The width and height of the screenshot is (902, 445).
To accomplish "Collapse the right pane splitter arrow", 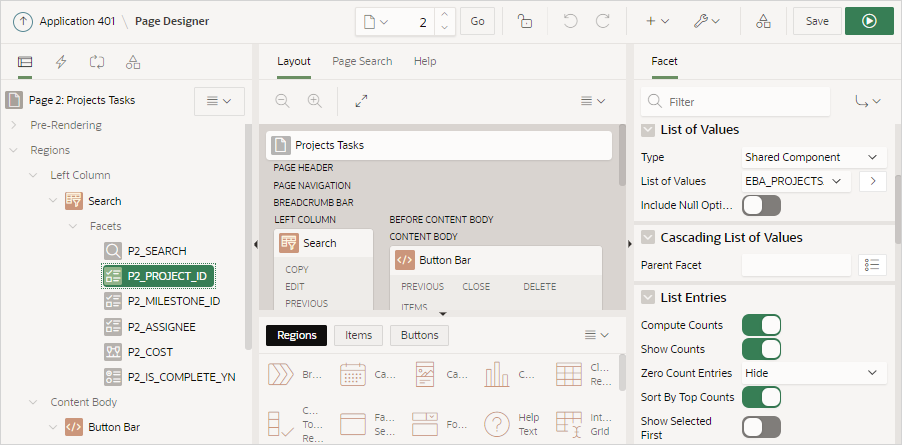I will coord(629,244).
